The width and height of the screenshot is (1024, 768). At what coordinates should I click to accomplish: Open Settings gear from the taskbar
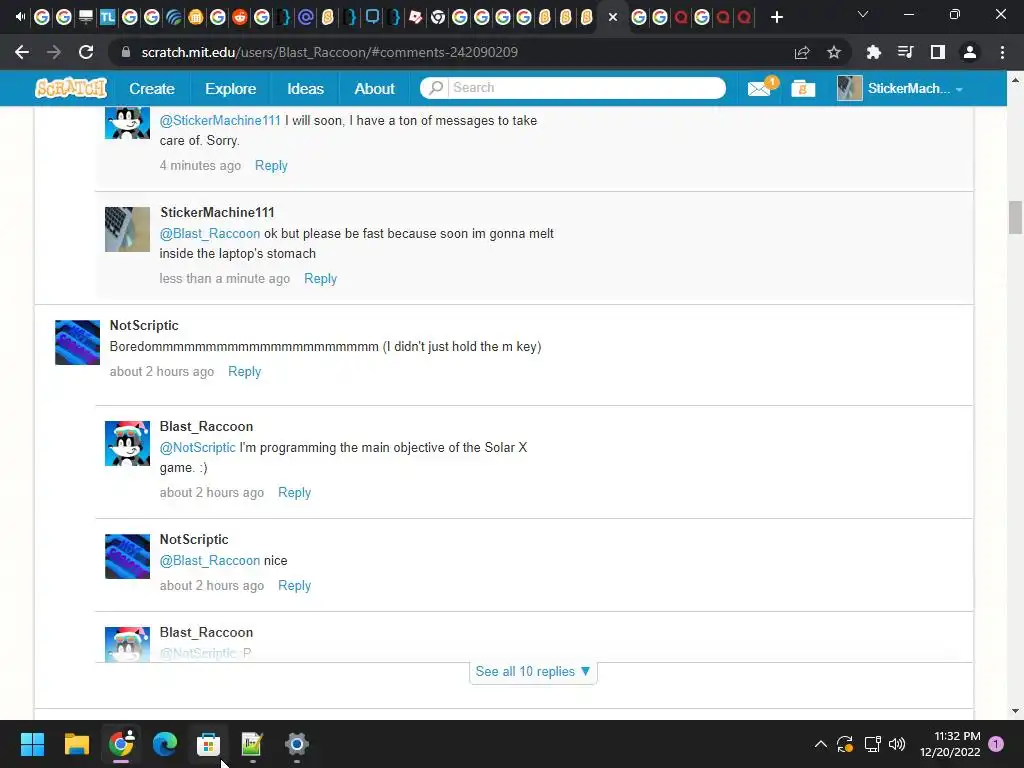tap(296, 744)
